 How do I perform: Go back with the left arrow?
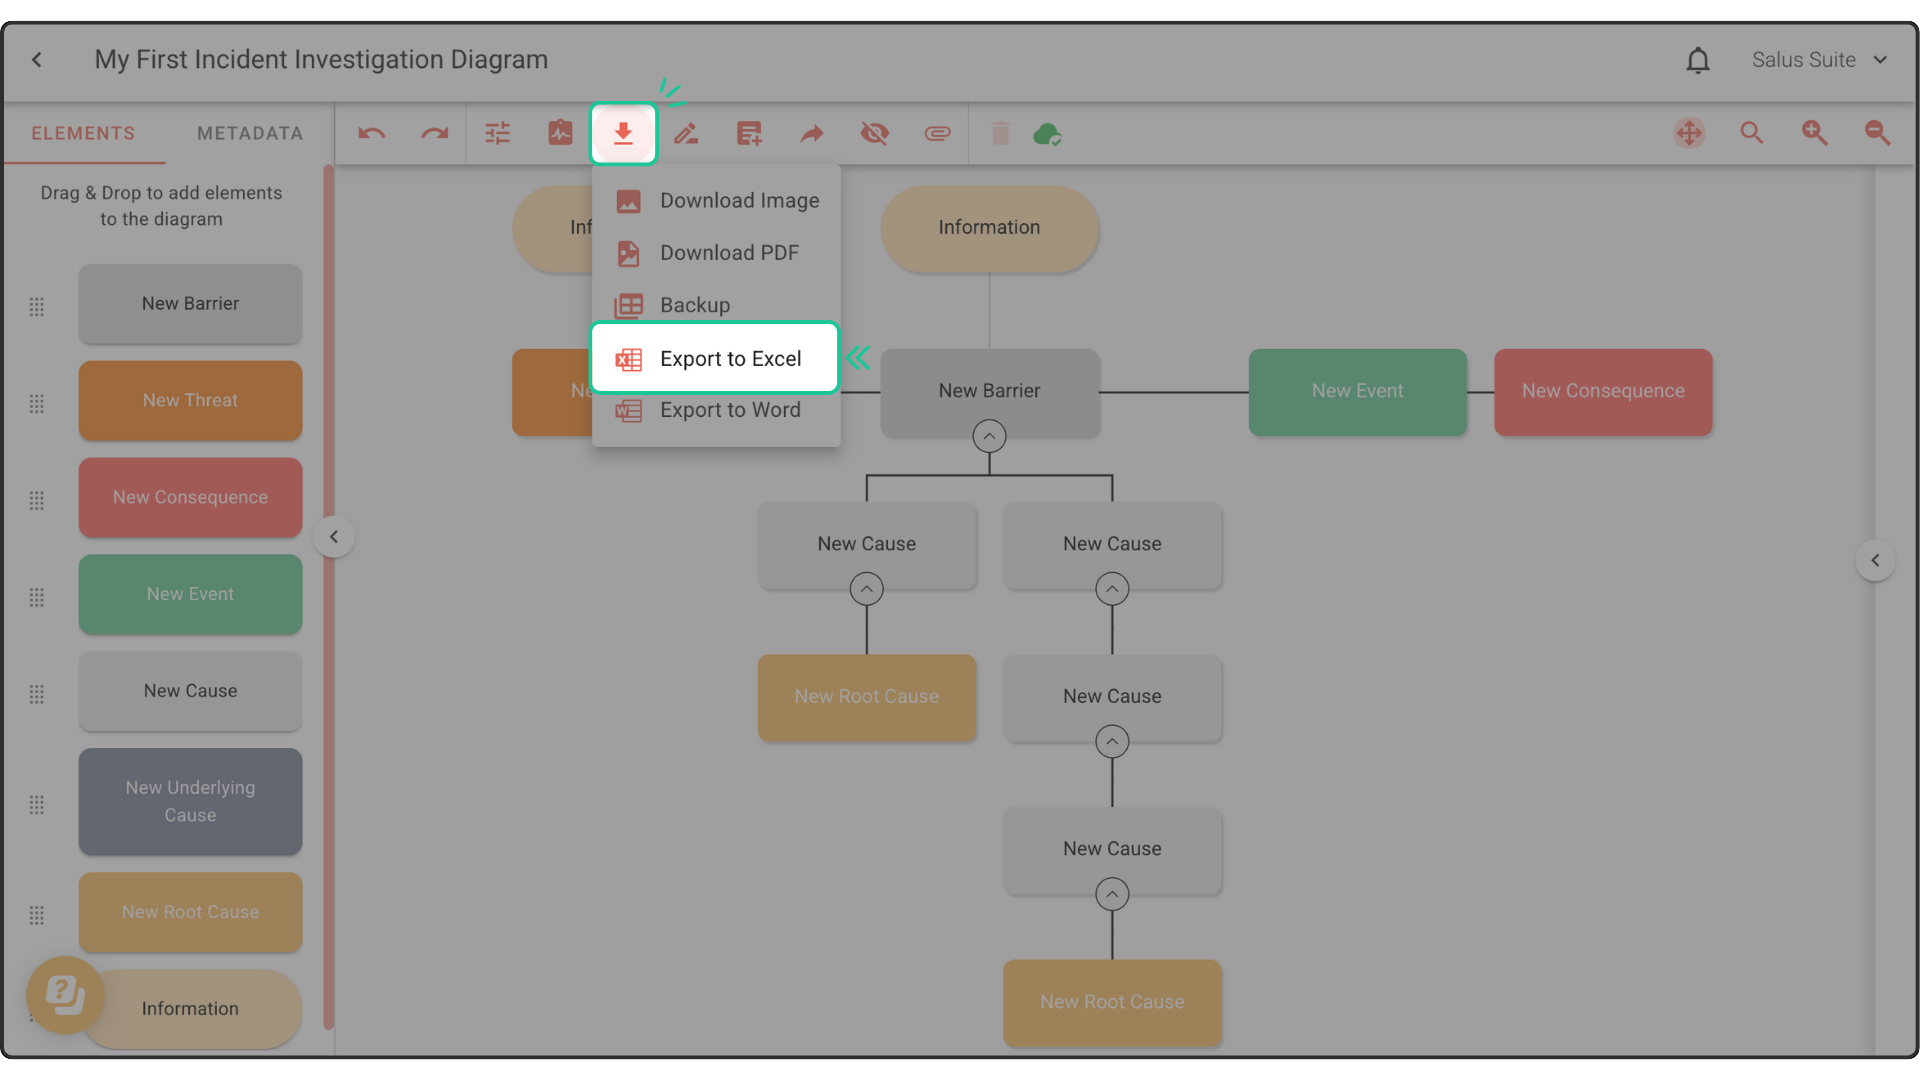coord(37,60)
